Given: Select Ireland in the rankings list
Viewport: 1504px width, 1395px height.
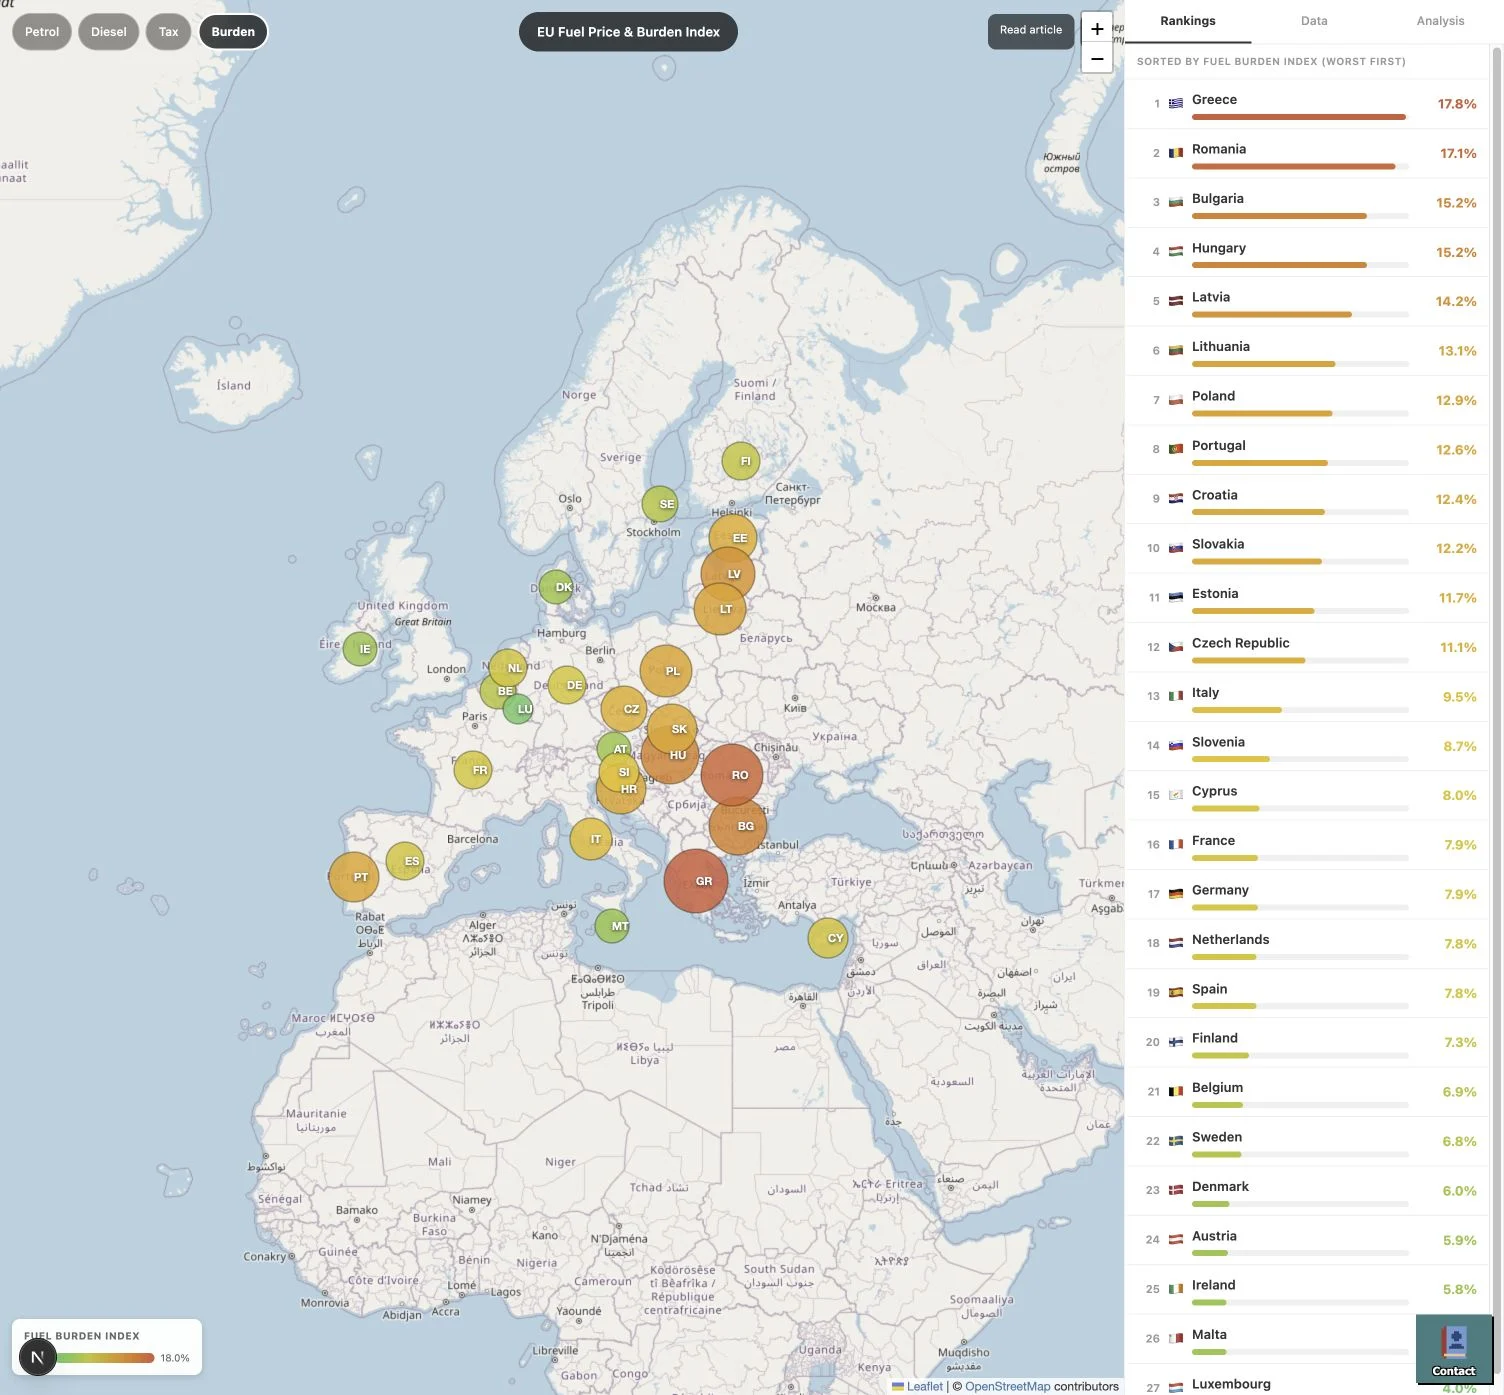Looking at the screenshot, I should coord(1306,1290).
